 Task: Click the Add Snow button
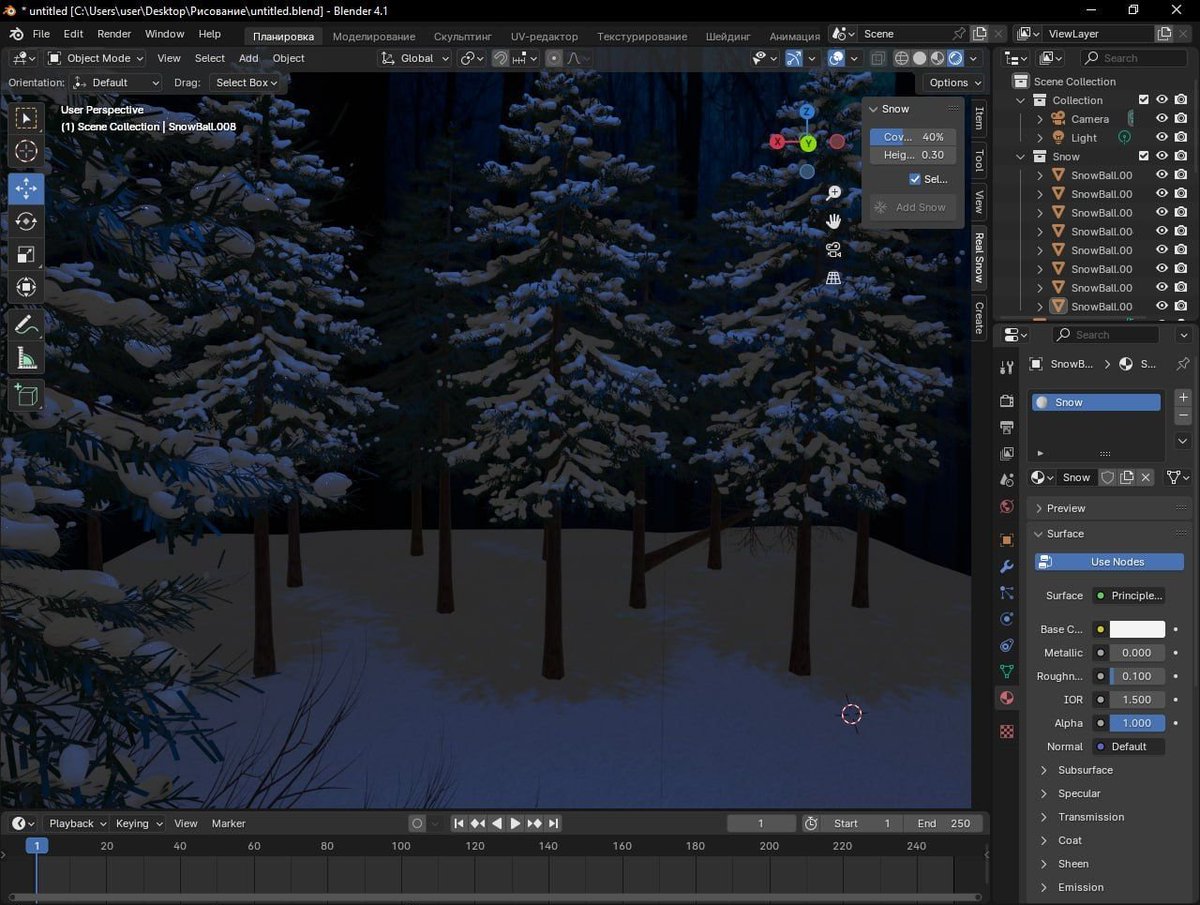pos(911,207)
